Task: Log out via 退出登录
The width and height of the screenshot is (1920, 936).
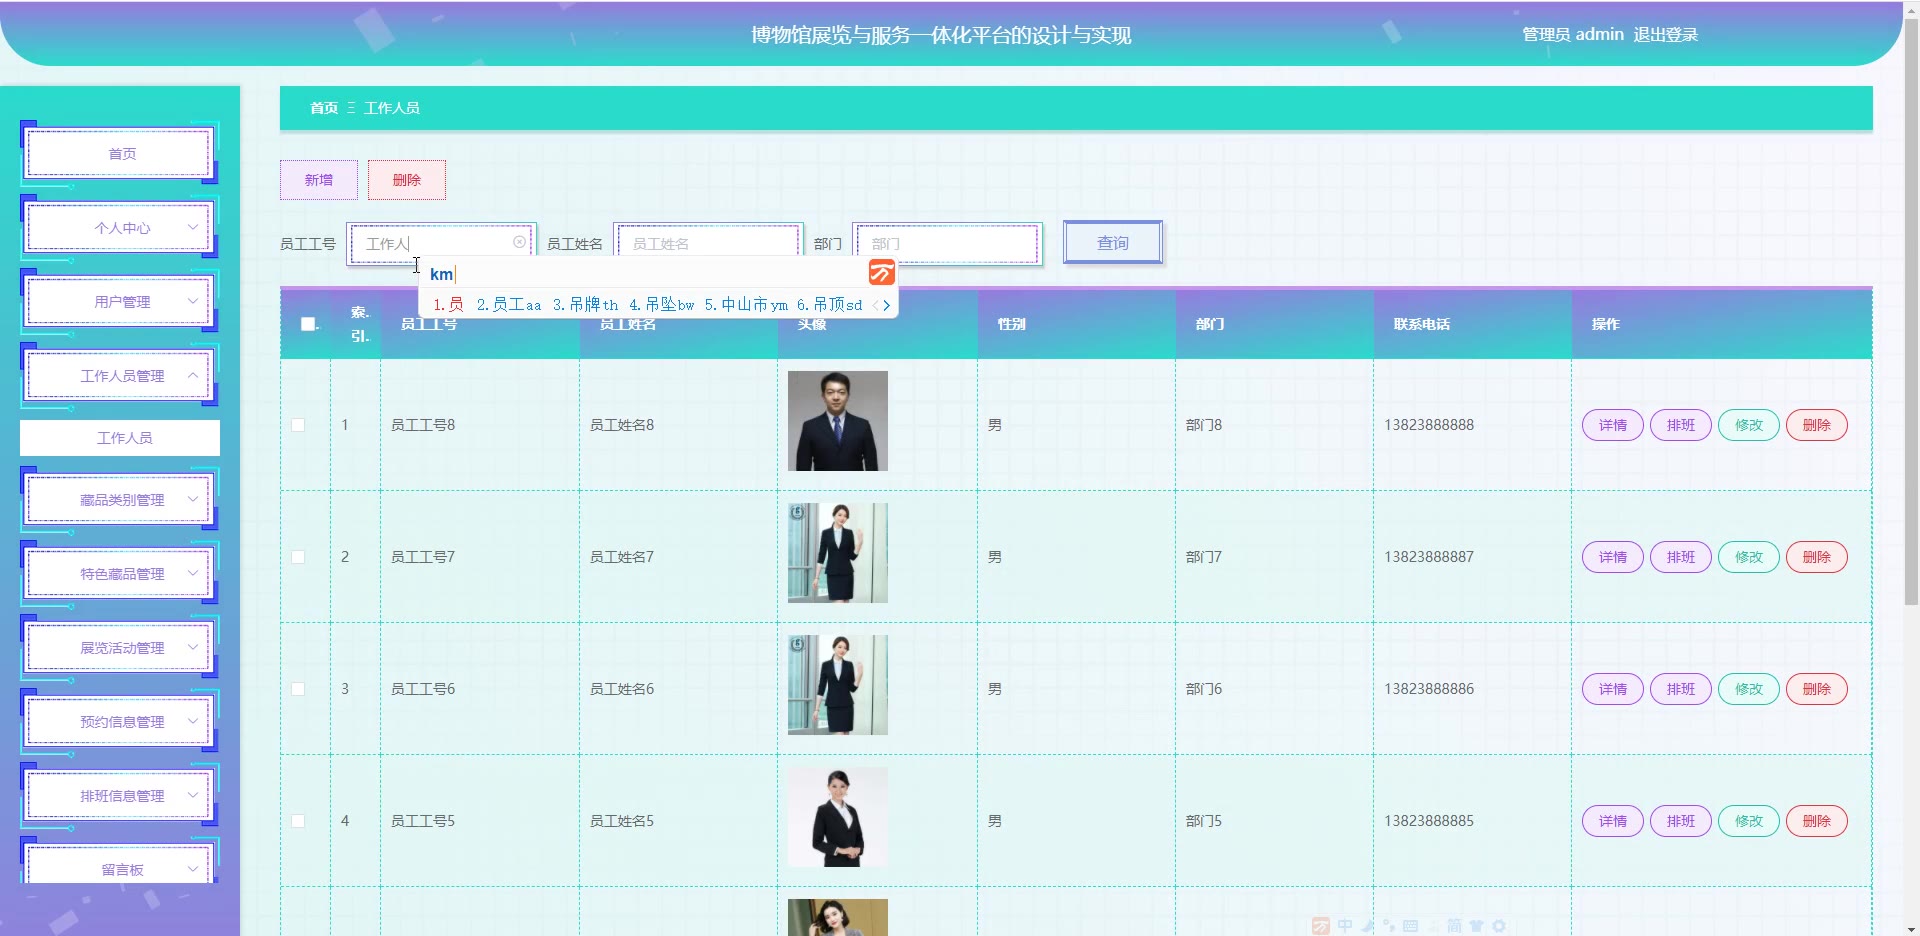Action: [1666, 35]
